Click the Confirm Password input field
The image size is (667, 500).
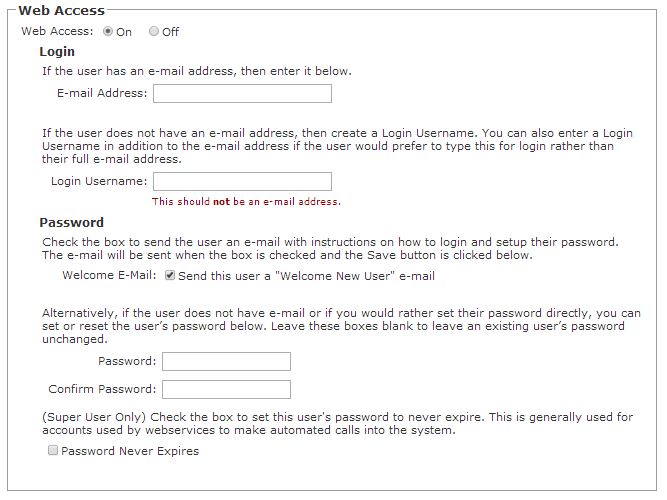[226, 390]
